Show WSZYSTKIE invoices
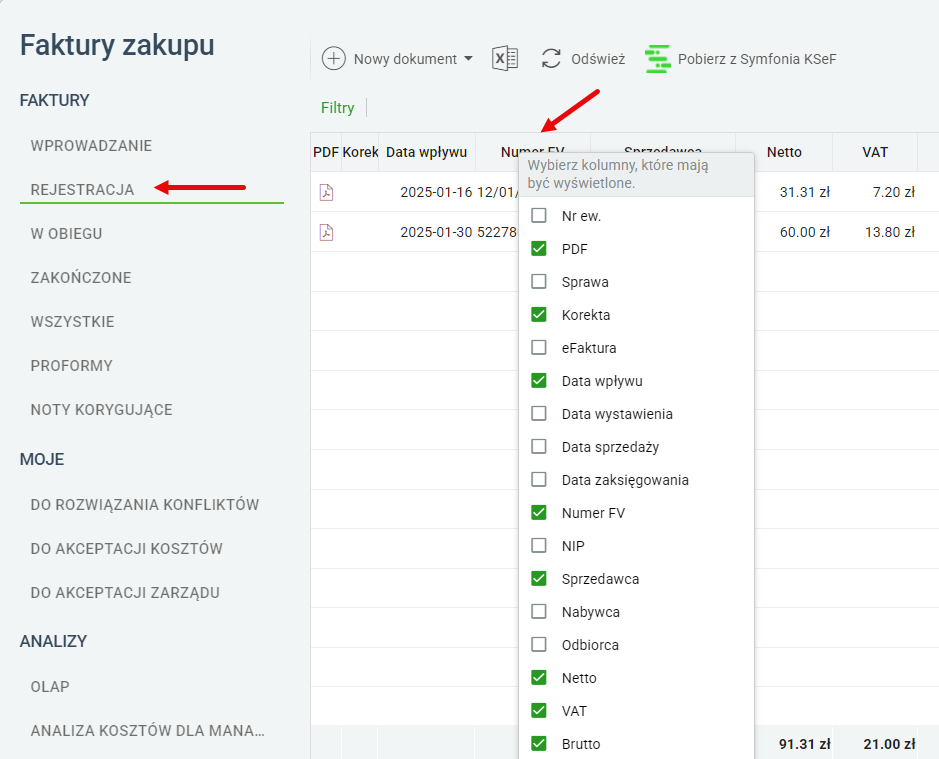939x759 pixels. click(x=72, y=322)
